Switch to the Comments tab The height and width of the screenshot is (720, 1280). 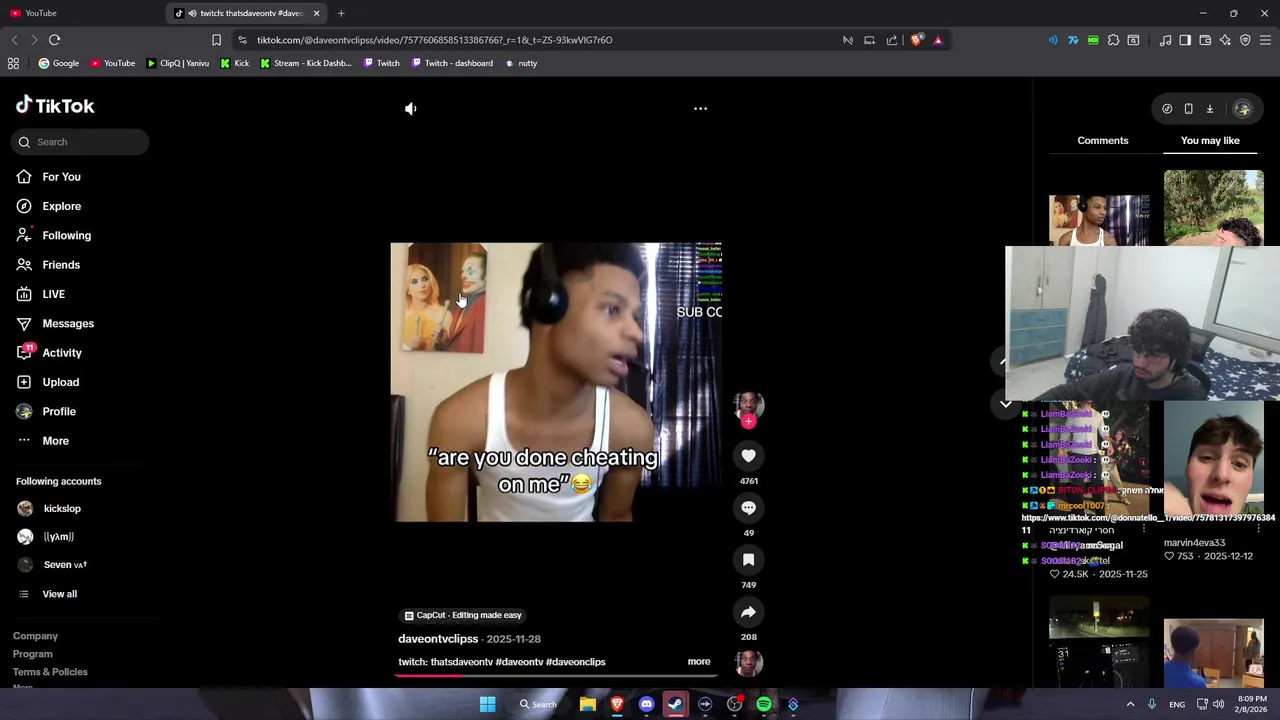point(1102,141)
